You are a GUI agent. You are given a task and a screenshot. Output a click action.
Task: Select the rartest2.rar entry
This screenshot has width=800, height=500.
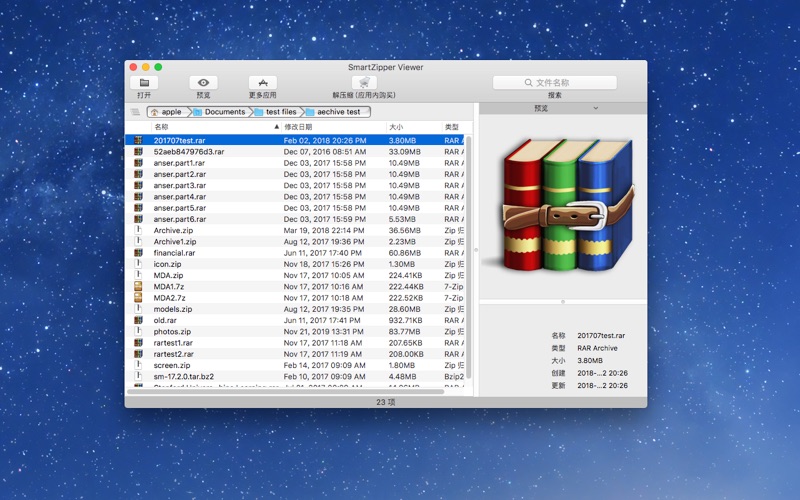(x=173, y=354)
